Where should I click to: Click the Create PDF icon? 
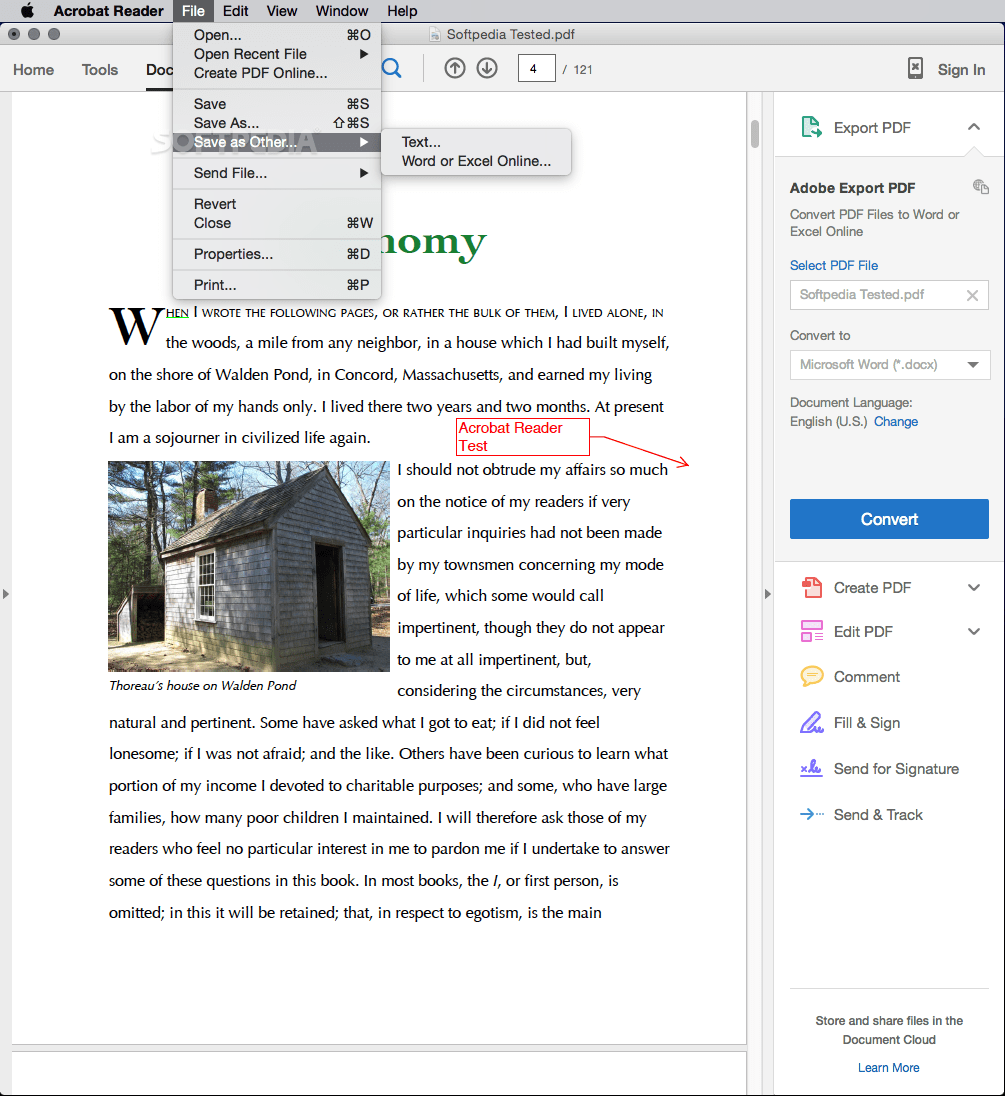pos(811,588)
